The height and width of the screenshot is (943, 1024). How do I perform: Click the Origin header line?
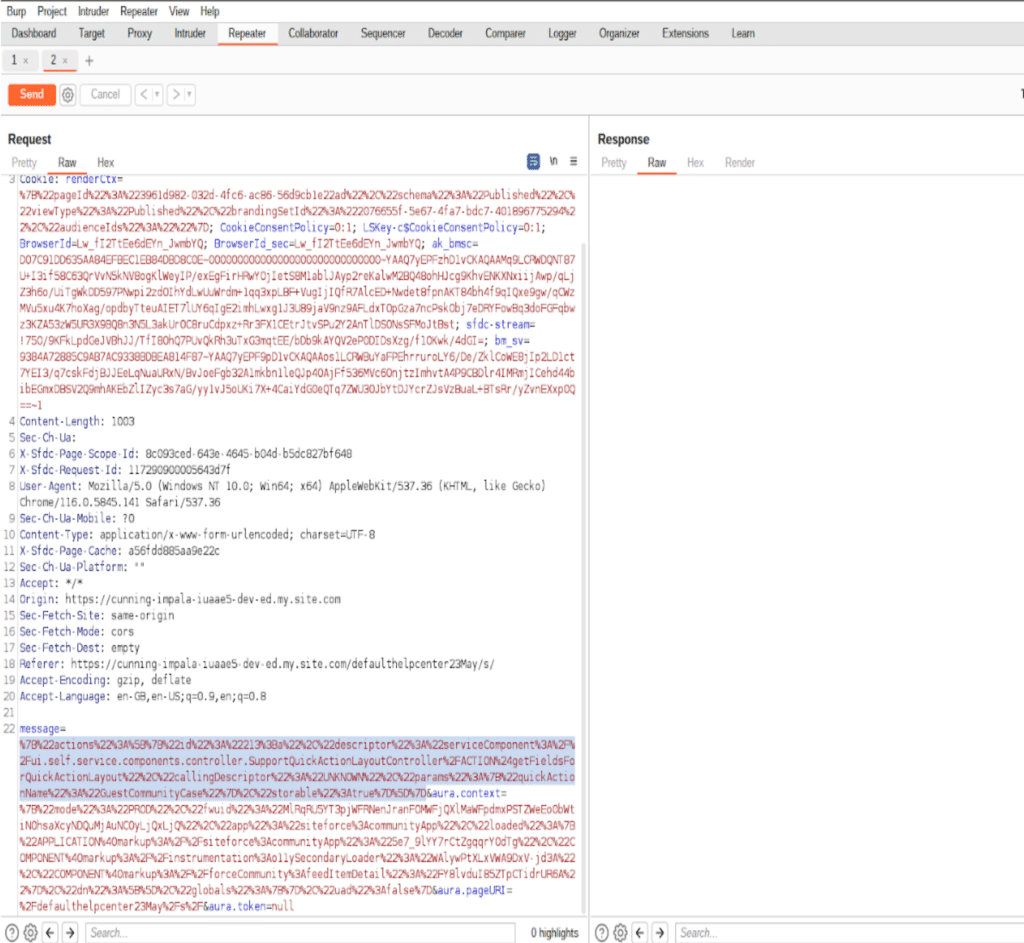coord(180,599)
